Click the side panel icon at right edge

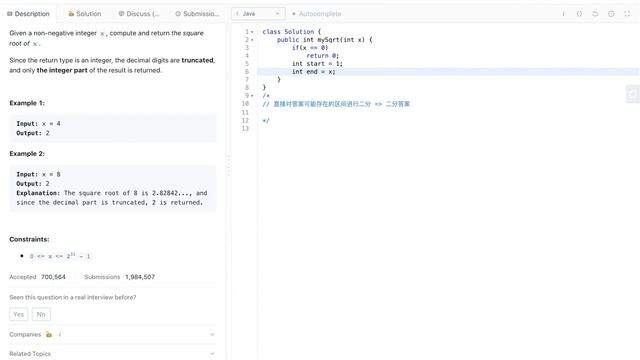[x=633, y=94]
